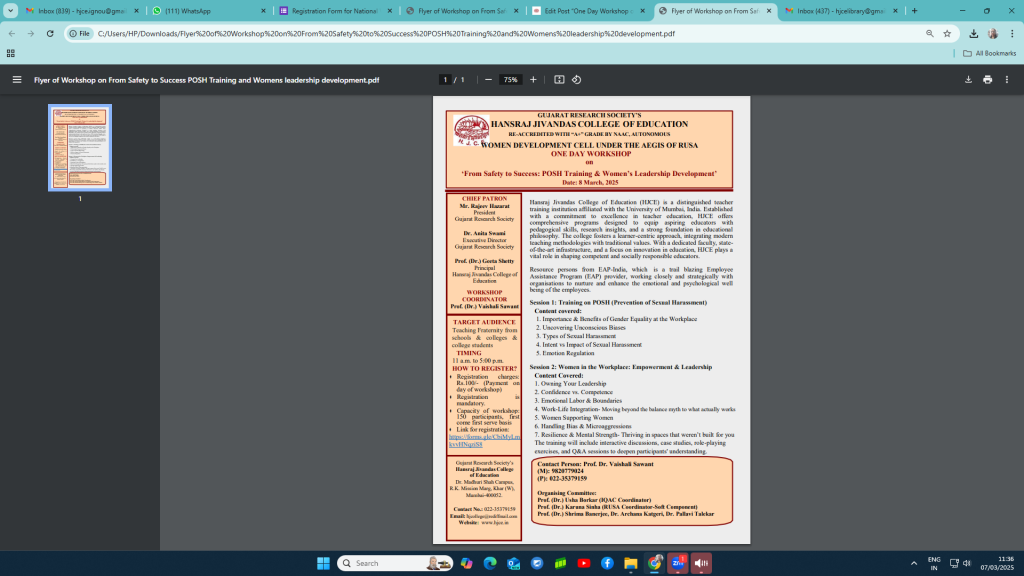Click the zoom in plus button
1024x576 pixels.
(x=533, y=80)
